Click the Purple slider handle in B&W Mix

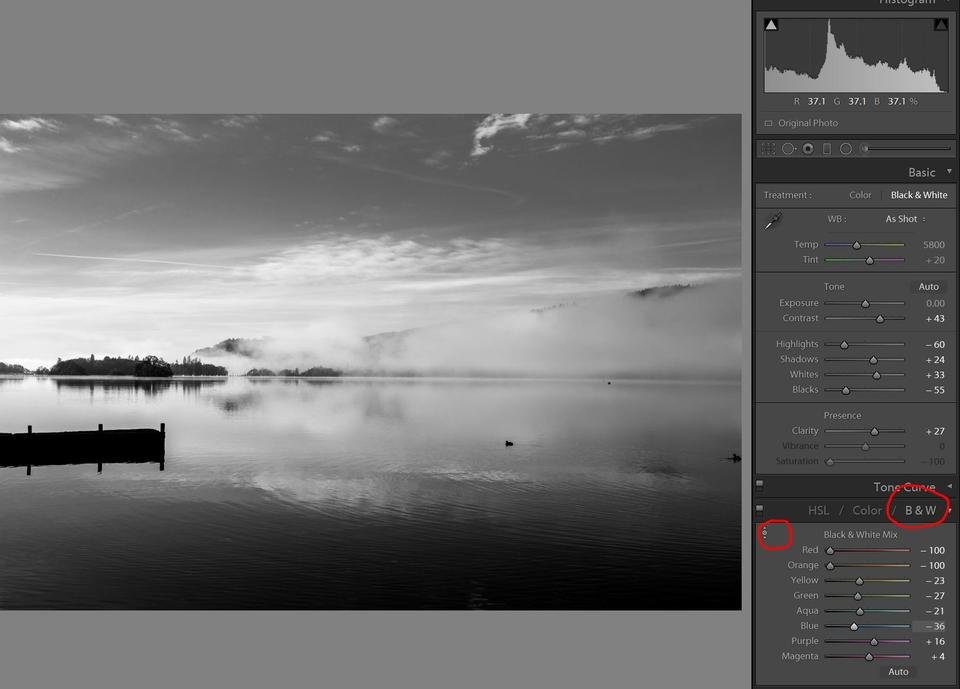coord(874,642)
